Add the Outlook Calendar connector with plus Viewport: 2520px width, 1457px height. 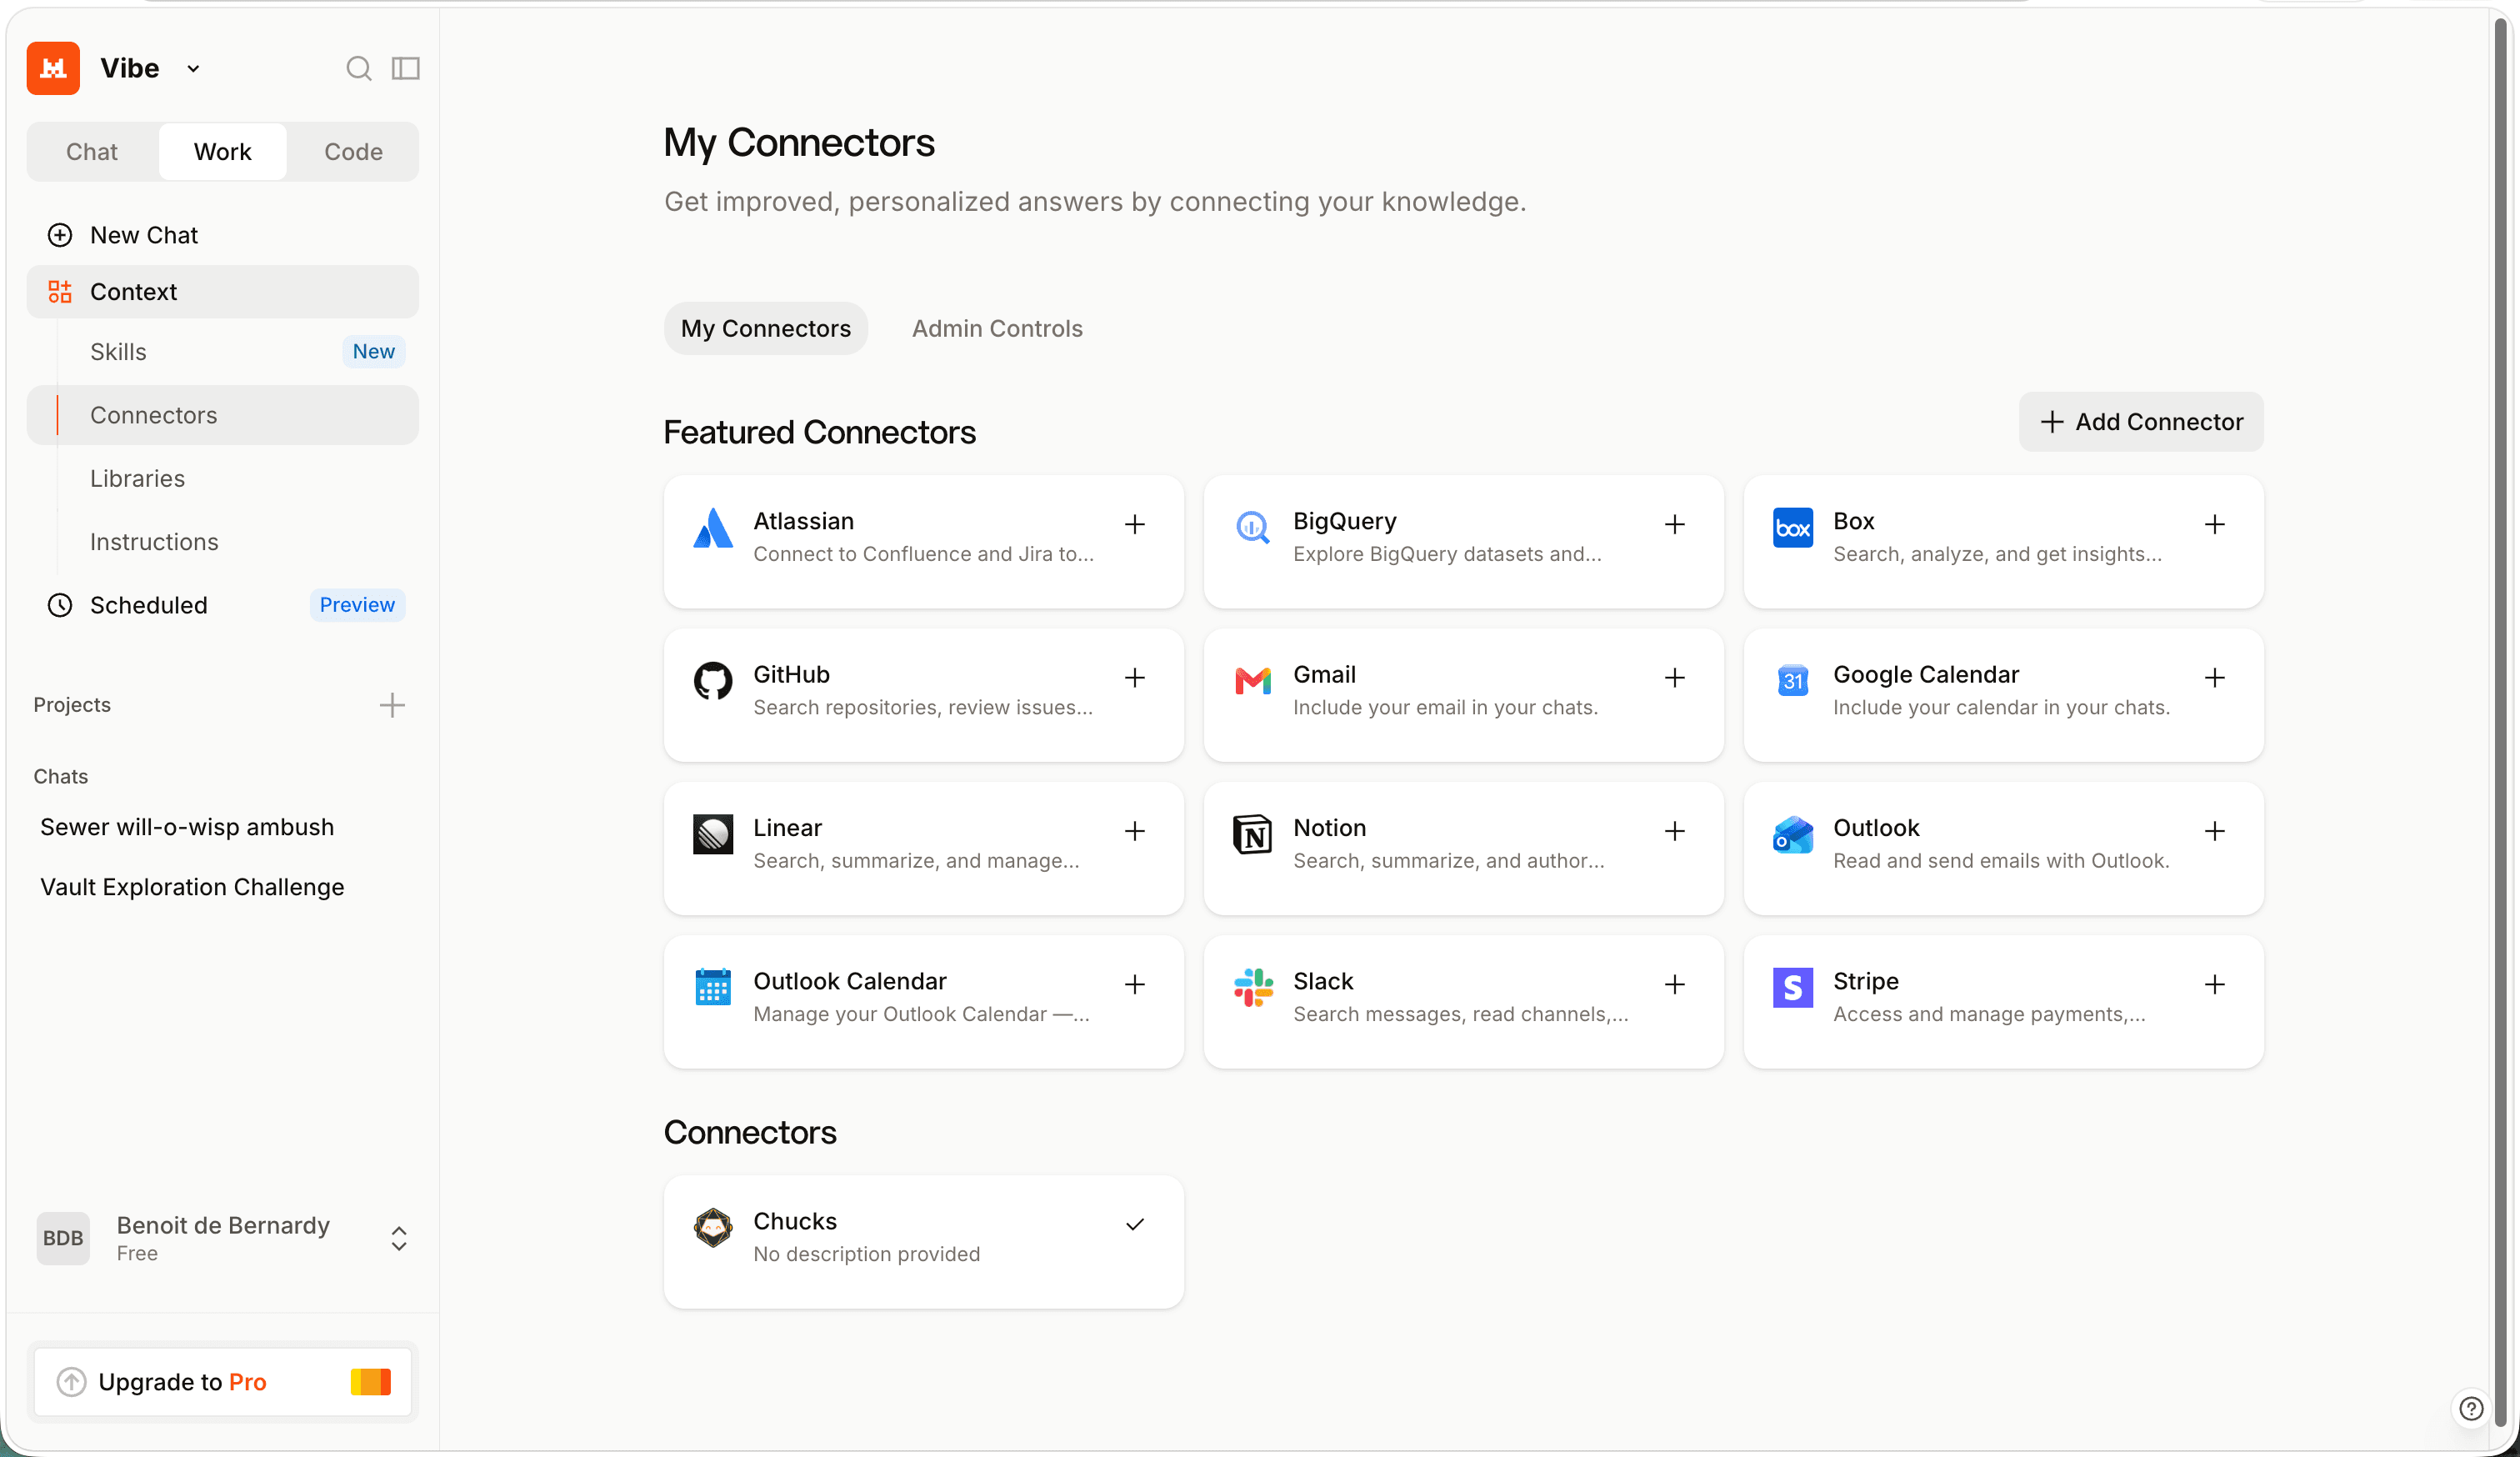(x=1135, y=984)
